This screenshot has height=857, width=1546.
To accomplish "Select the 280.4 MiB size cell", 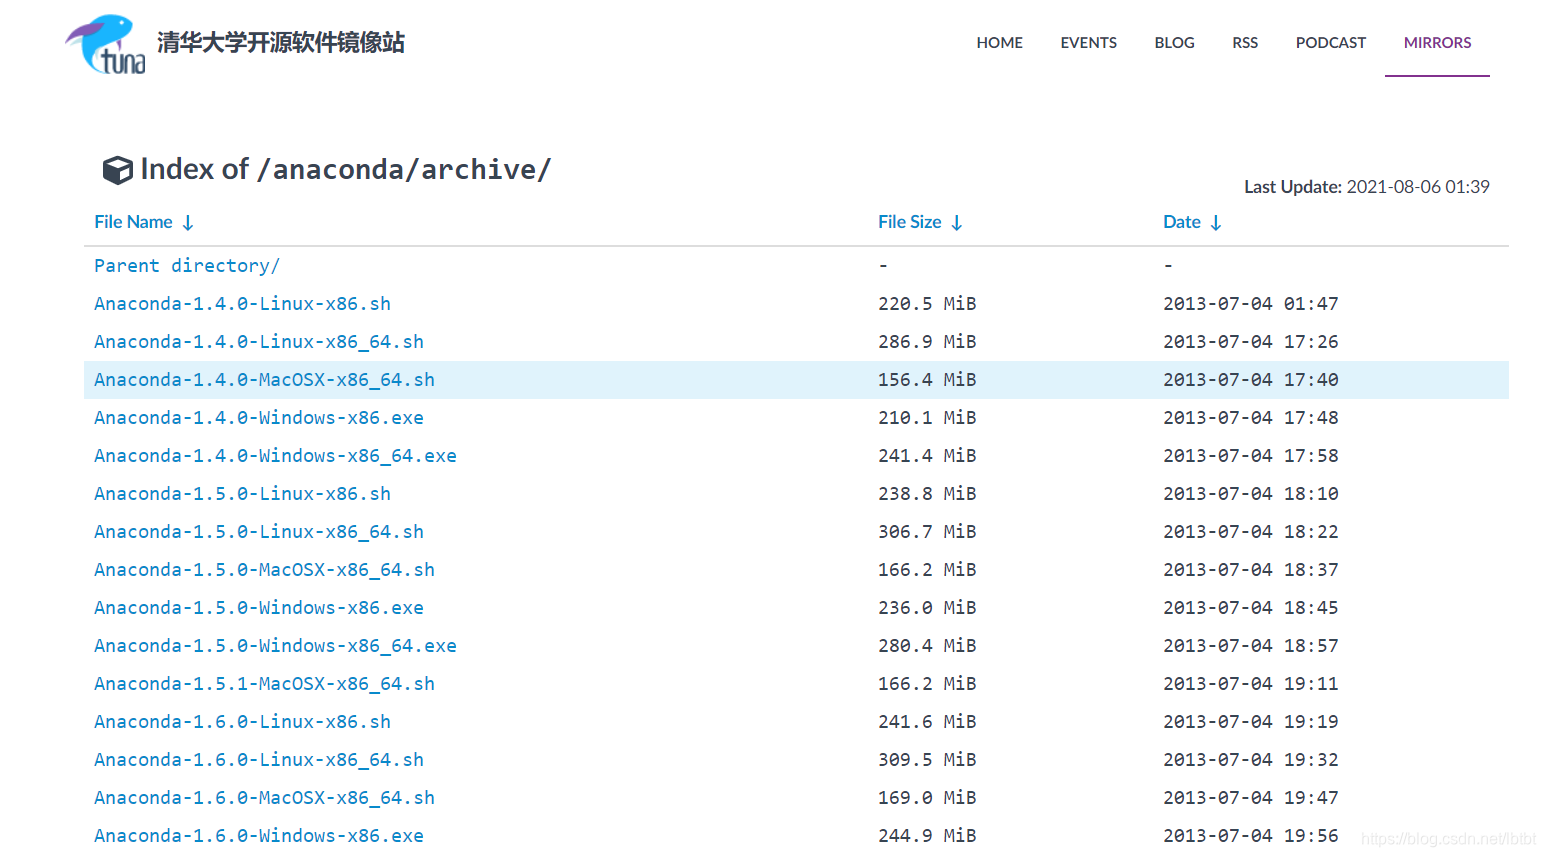I will 927,646.
